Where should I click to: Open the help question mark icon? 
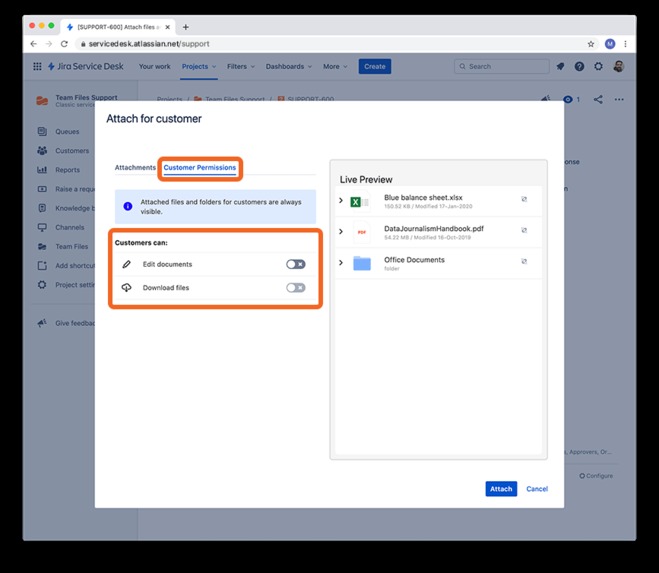(579, 66)
